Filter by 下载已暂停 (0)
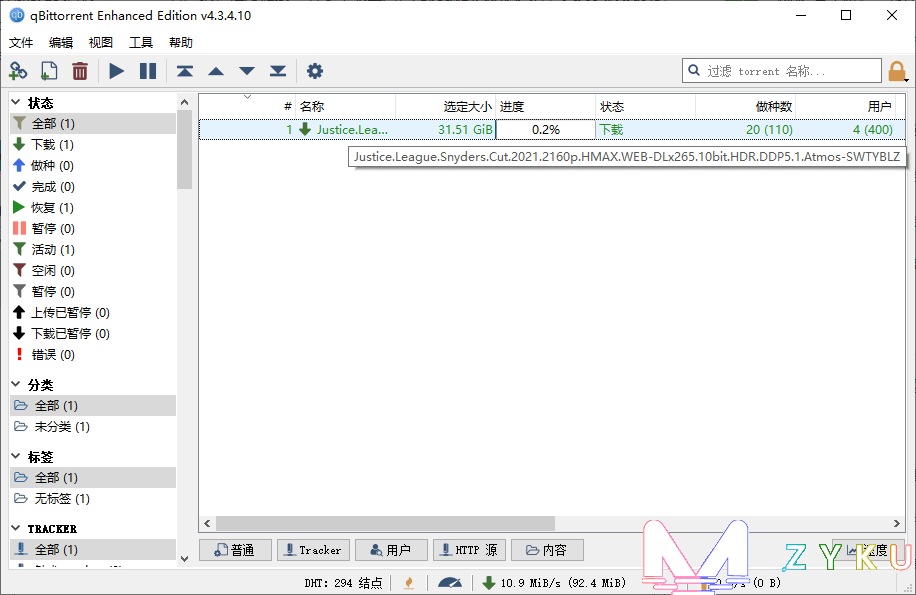916x595 pixels. (x=93, y=334)
